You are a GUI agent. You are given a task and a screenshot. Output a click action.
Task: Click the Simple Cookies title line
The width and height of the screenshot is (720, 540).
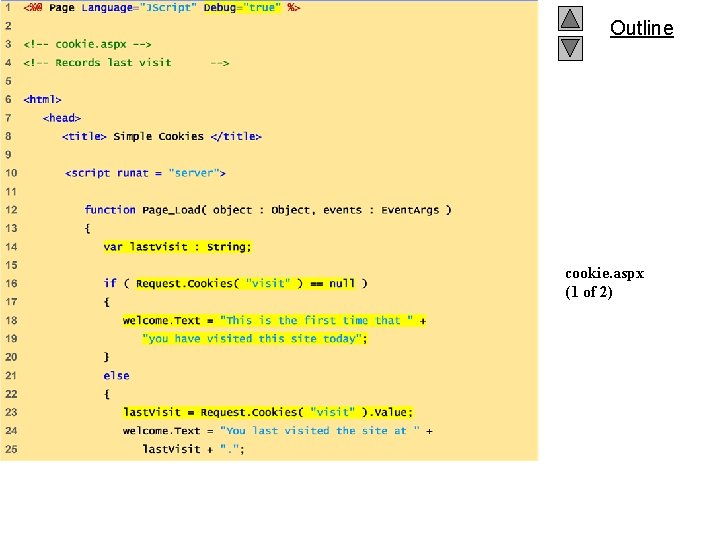162,136
